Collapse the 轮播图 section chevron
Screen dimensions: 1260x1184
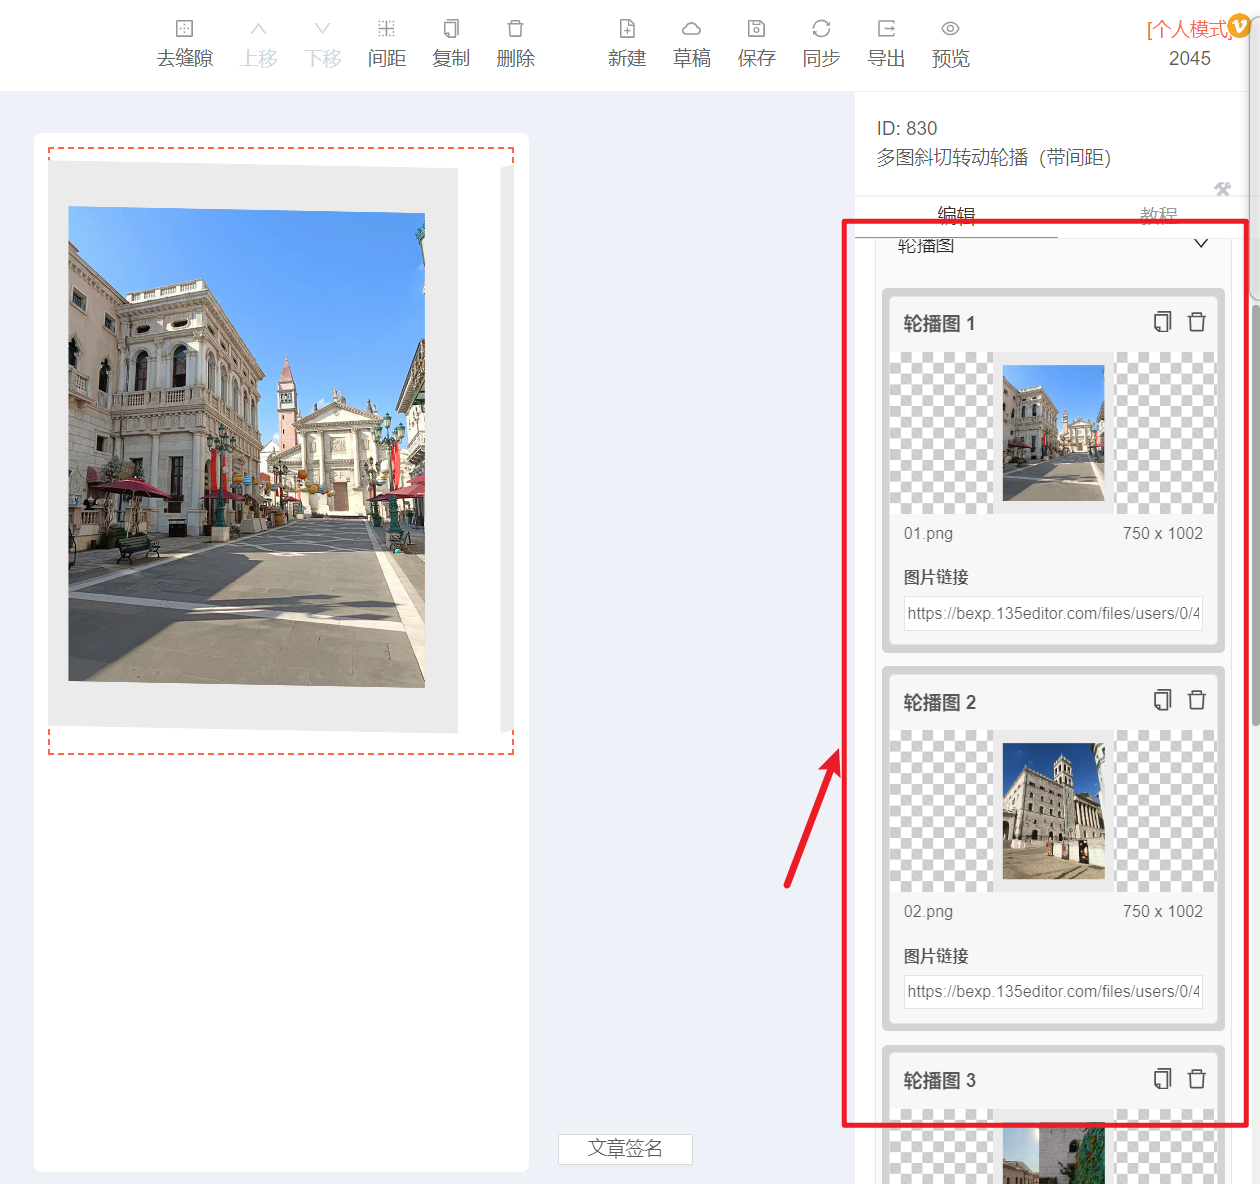click(1201, 243)
